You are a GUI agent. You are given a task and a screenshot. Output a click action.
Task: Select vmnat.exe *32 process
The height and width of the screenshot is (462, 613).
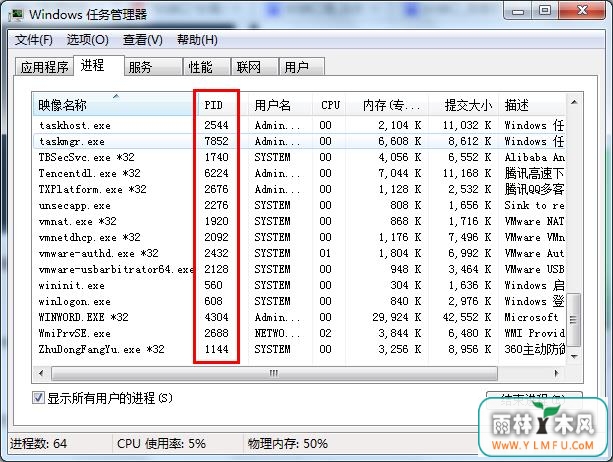coord(299,221)
